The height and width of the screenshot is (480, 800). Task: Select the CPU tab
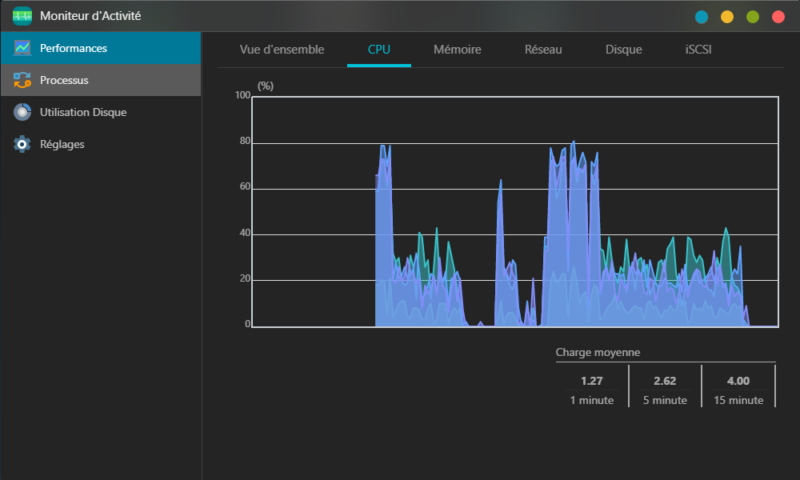(x=379, y=49)
